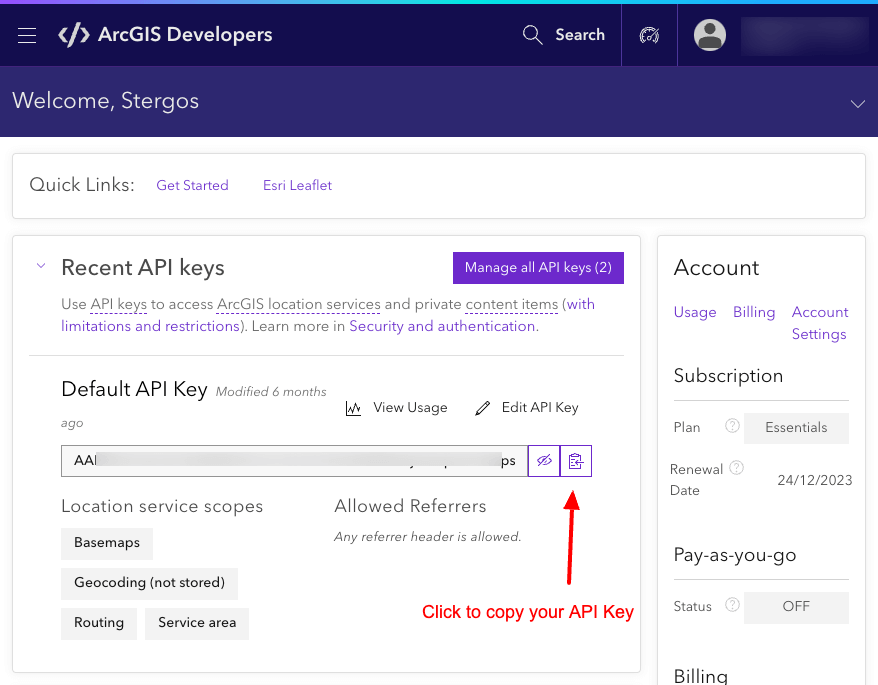Collapse the Recent API keys section

41,266
